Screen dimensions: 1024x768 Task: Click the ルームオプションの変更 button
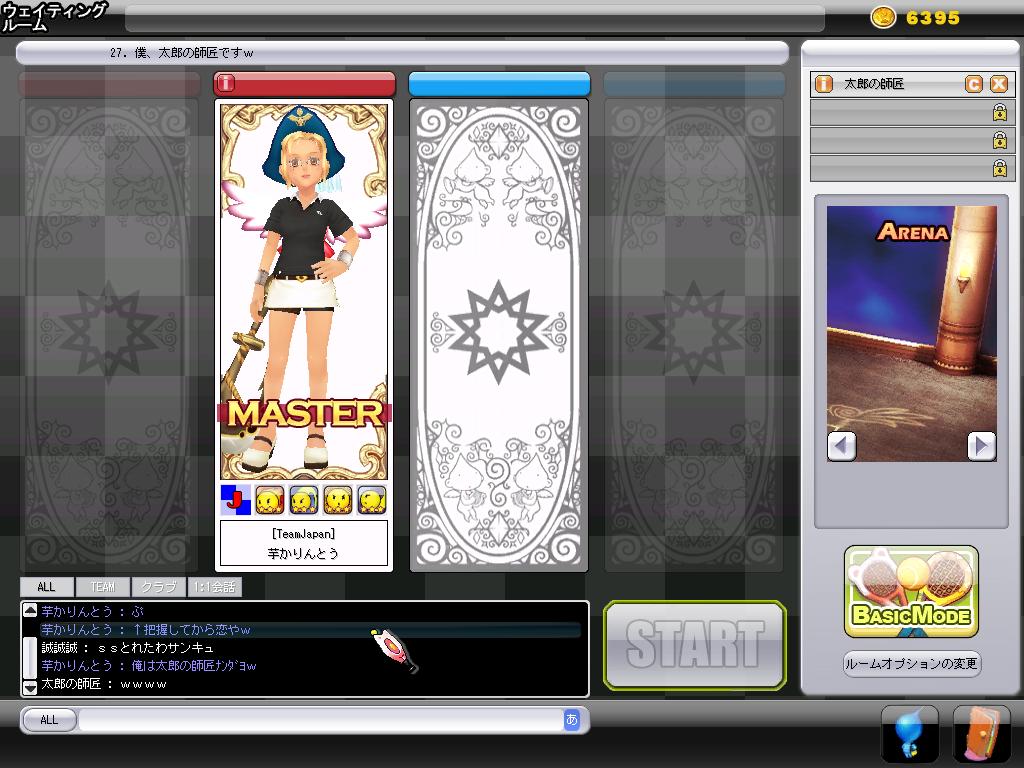911,664
